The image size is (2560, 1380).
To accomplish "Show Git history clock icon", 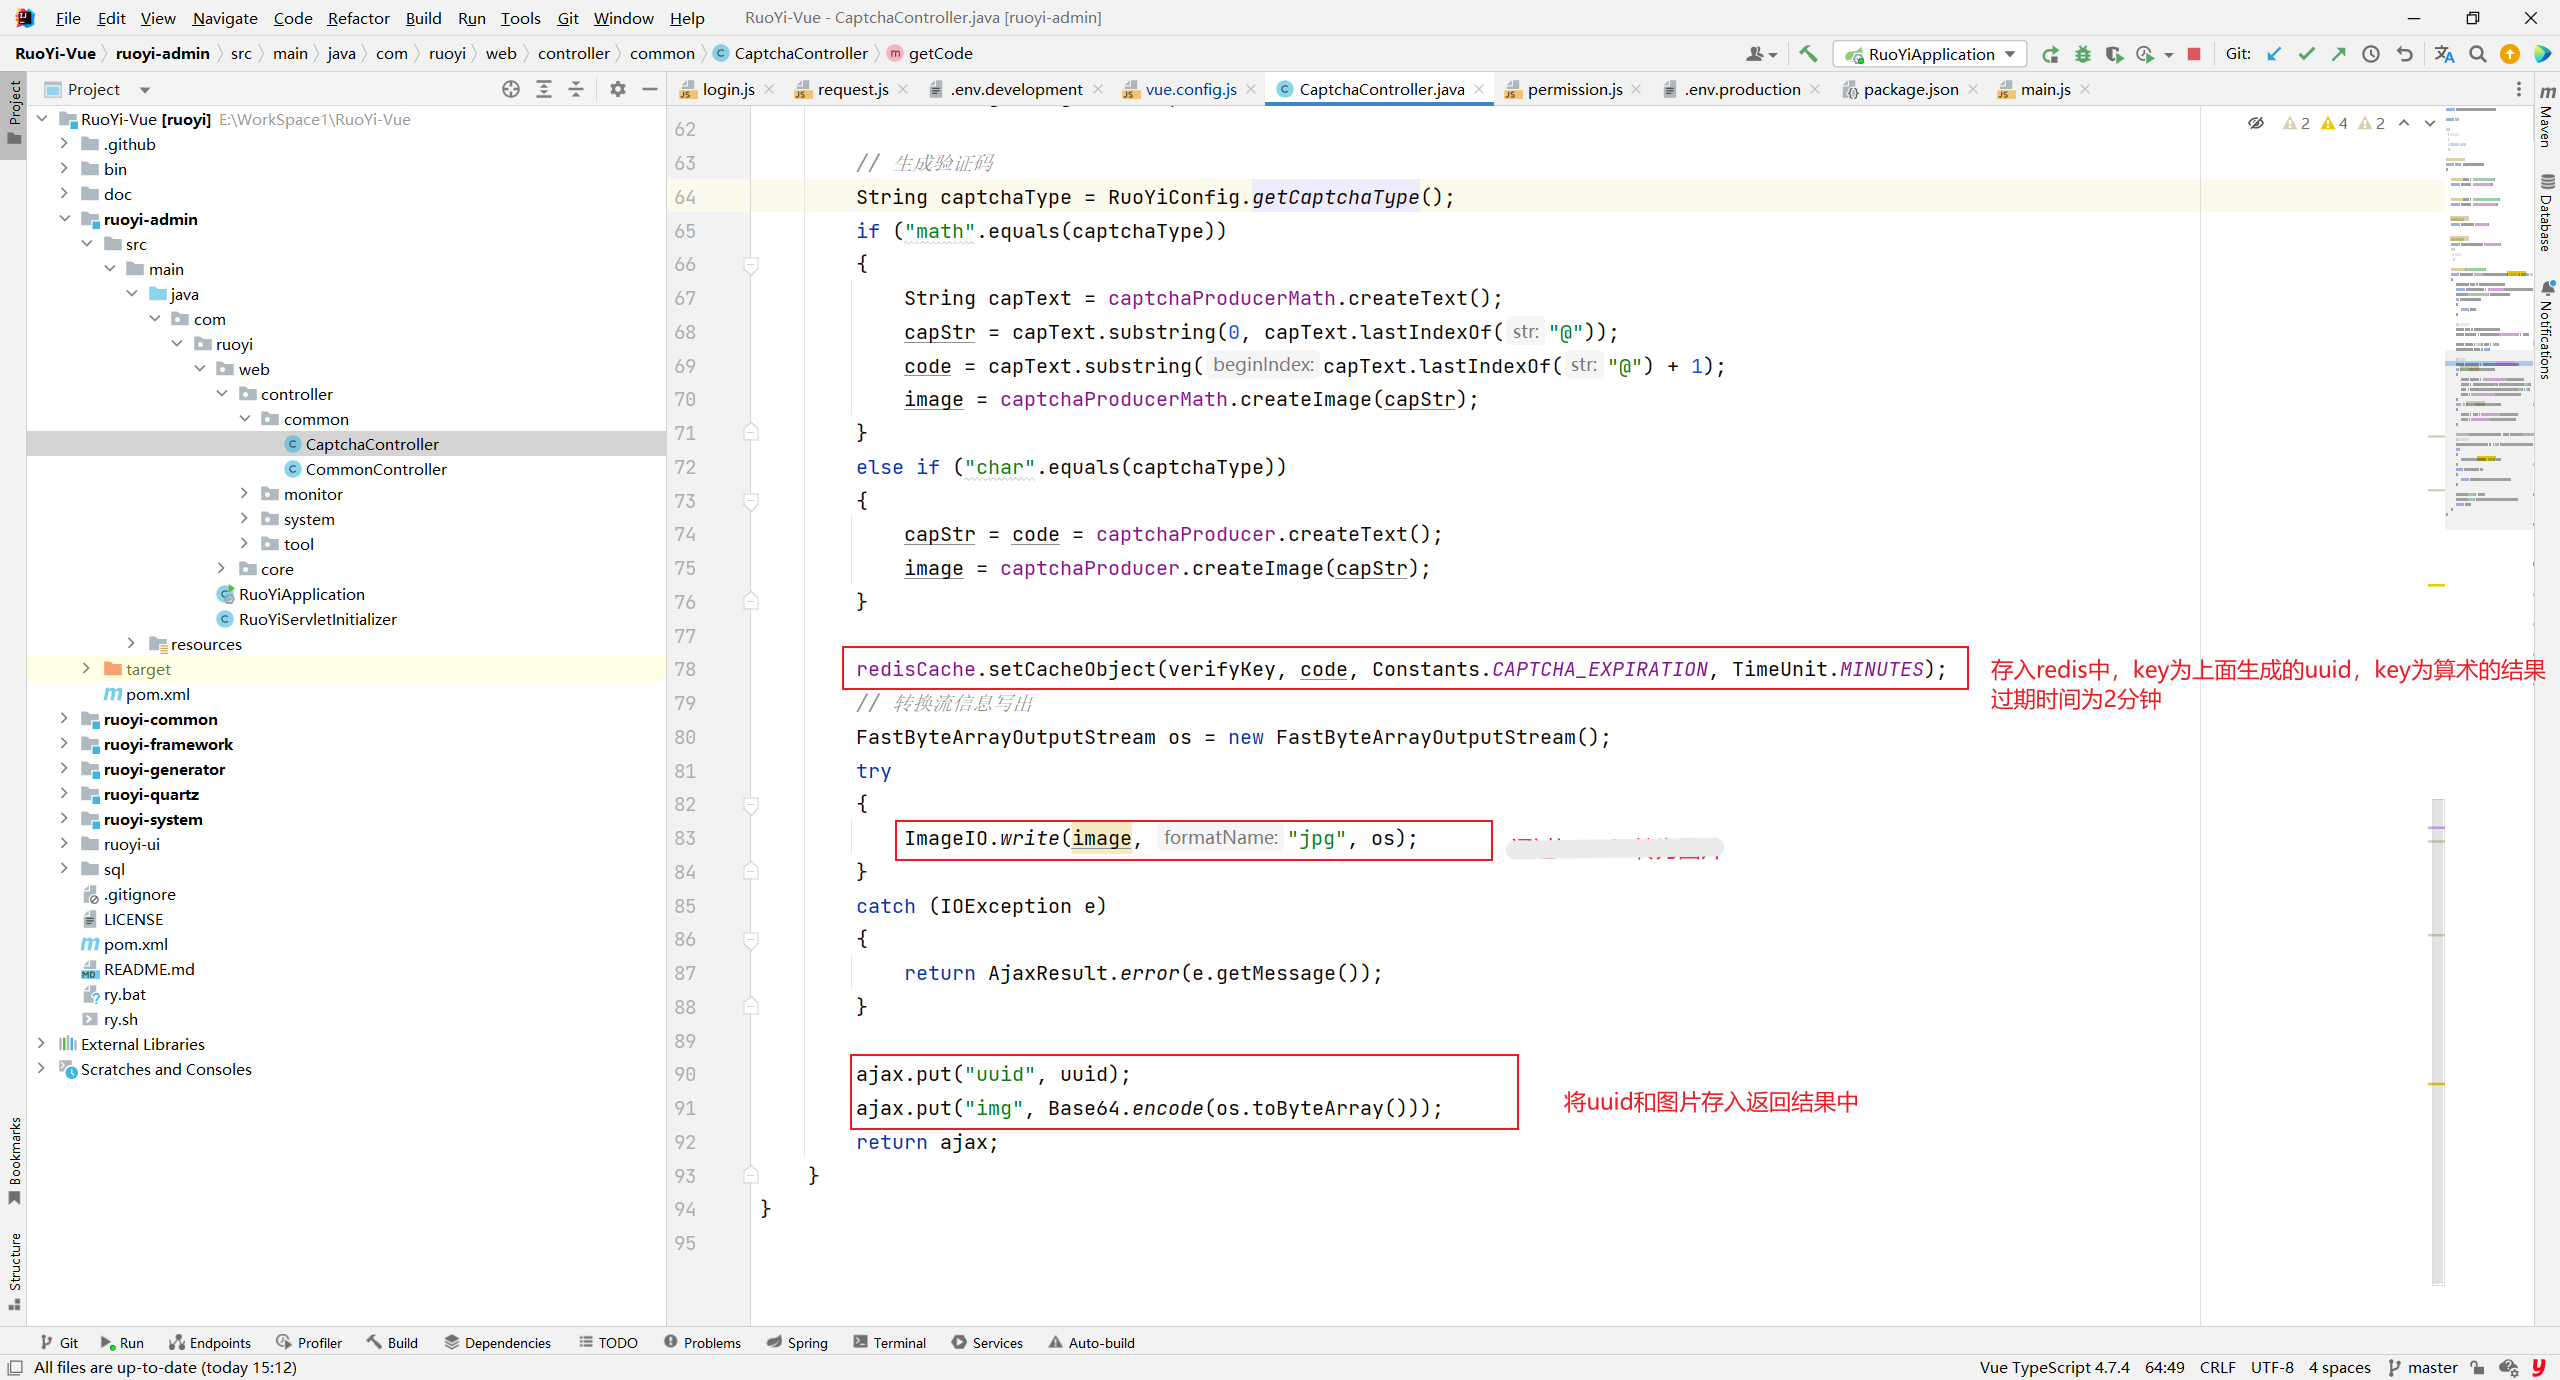I will coord(2371,54).
